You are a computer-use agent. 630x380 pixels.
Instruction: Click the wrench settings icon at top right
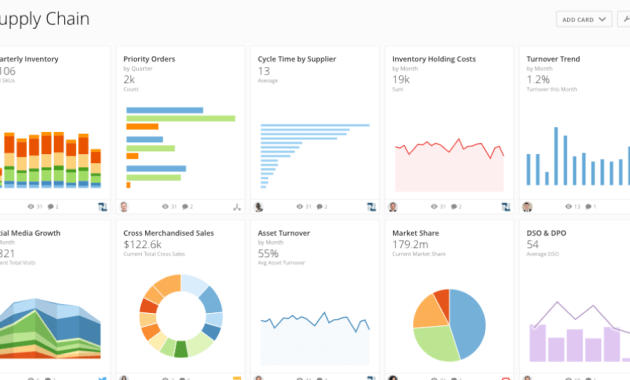pos(626,19)
